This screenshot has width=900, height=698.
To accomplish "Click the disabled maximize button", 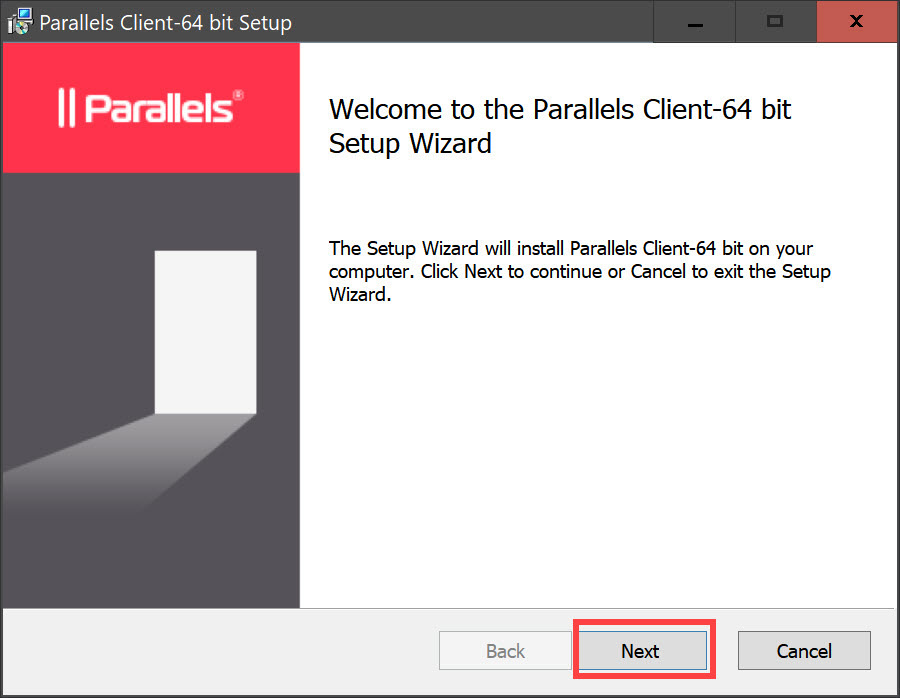I will tap(775, 22).
